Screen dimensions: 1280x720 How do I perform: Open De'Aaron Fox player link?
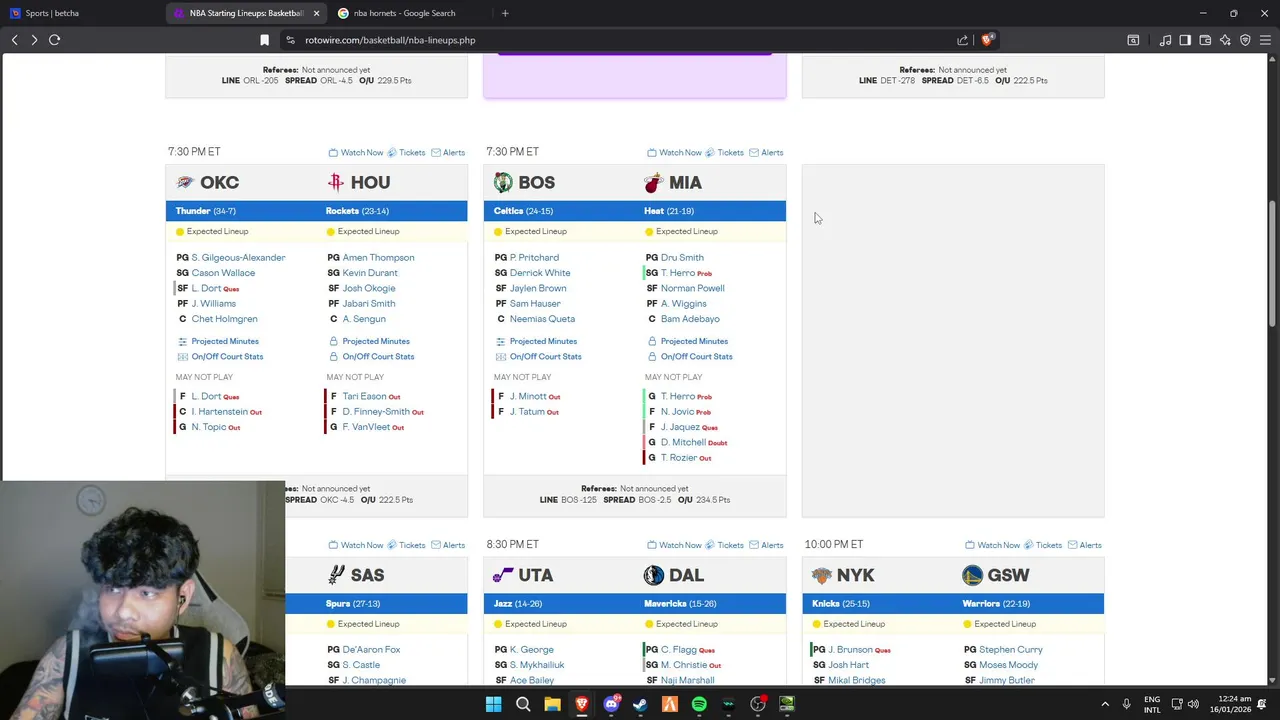click(x=371, y=650)
